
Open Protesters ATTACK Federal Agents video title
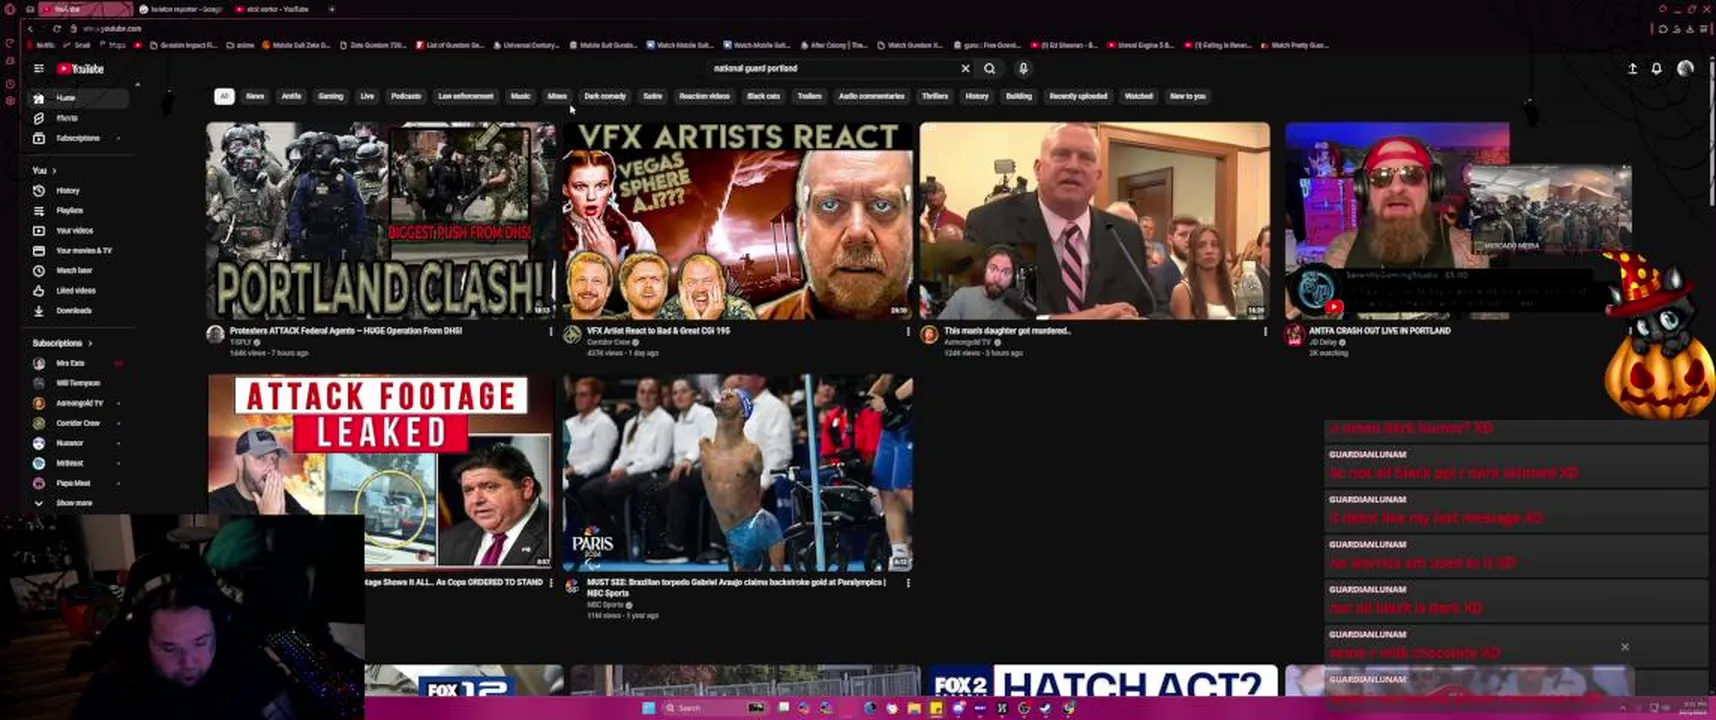point(346,330)
